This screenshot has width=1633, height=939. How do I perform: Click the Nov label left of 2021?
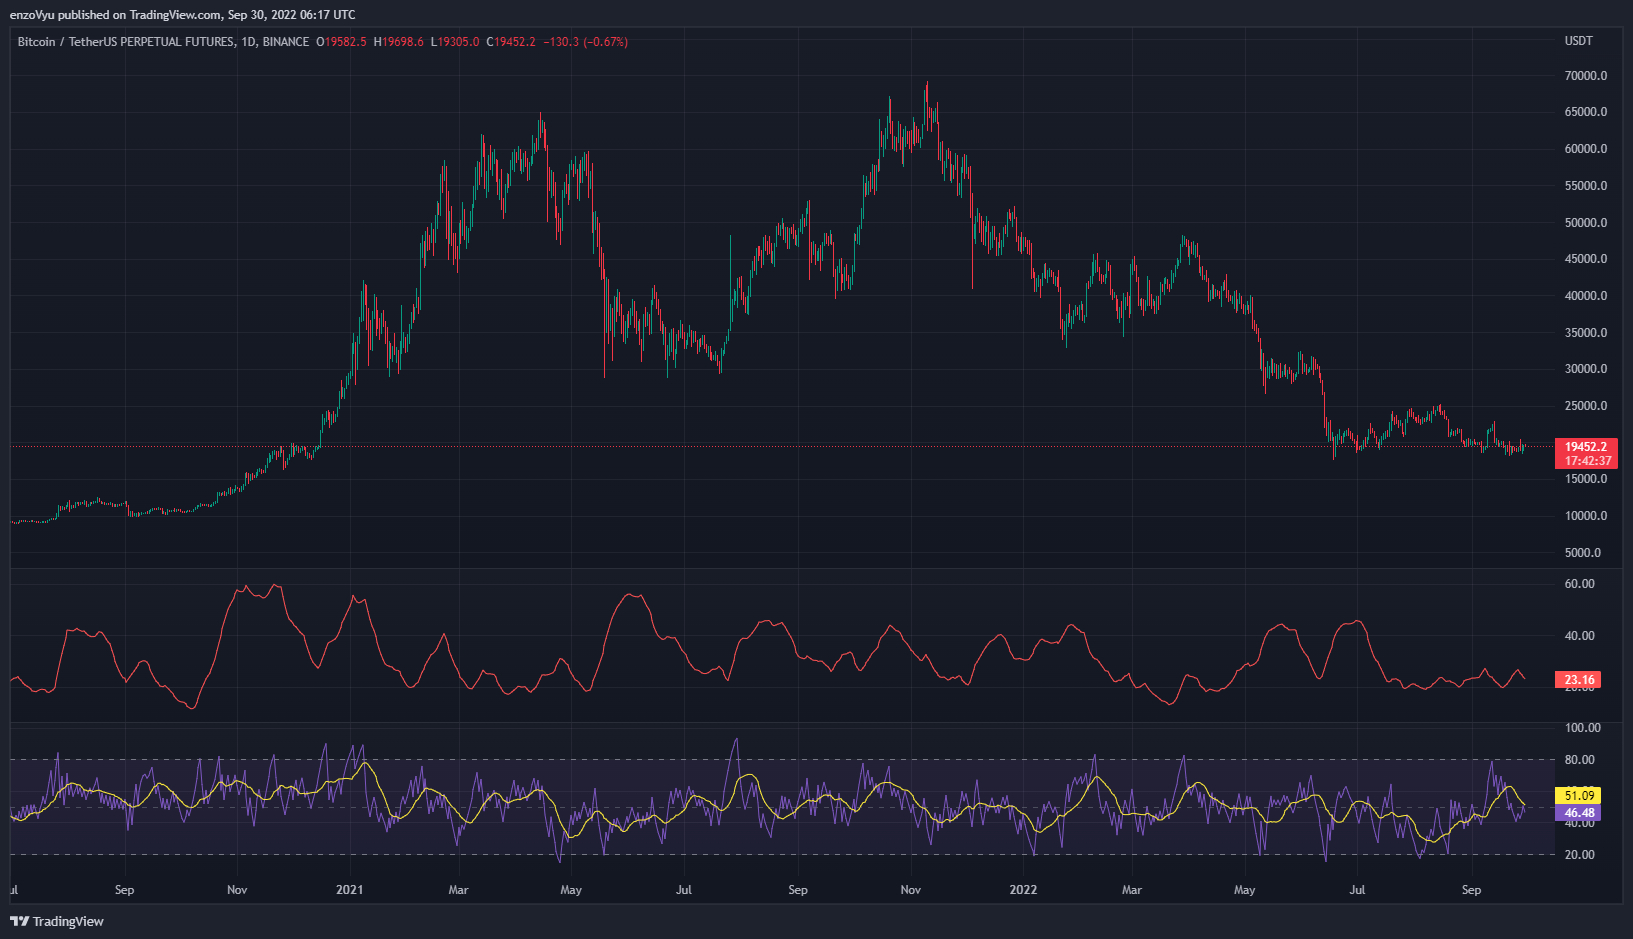click(x=237, y=890)
